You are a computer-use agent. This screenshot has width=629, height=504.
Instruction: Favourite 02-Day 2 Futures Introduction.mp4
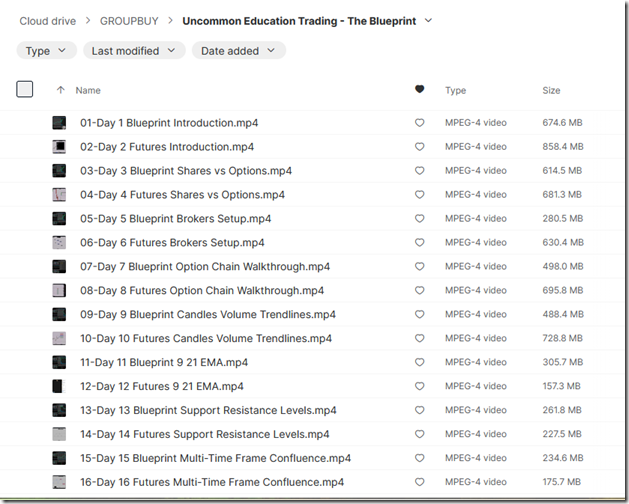420,147
